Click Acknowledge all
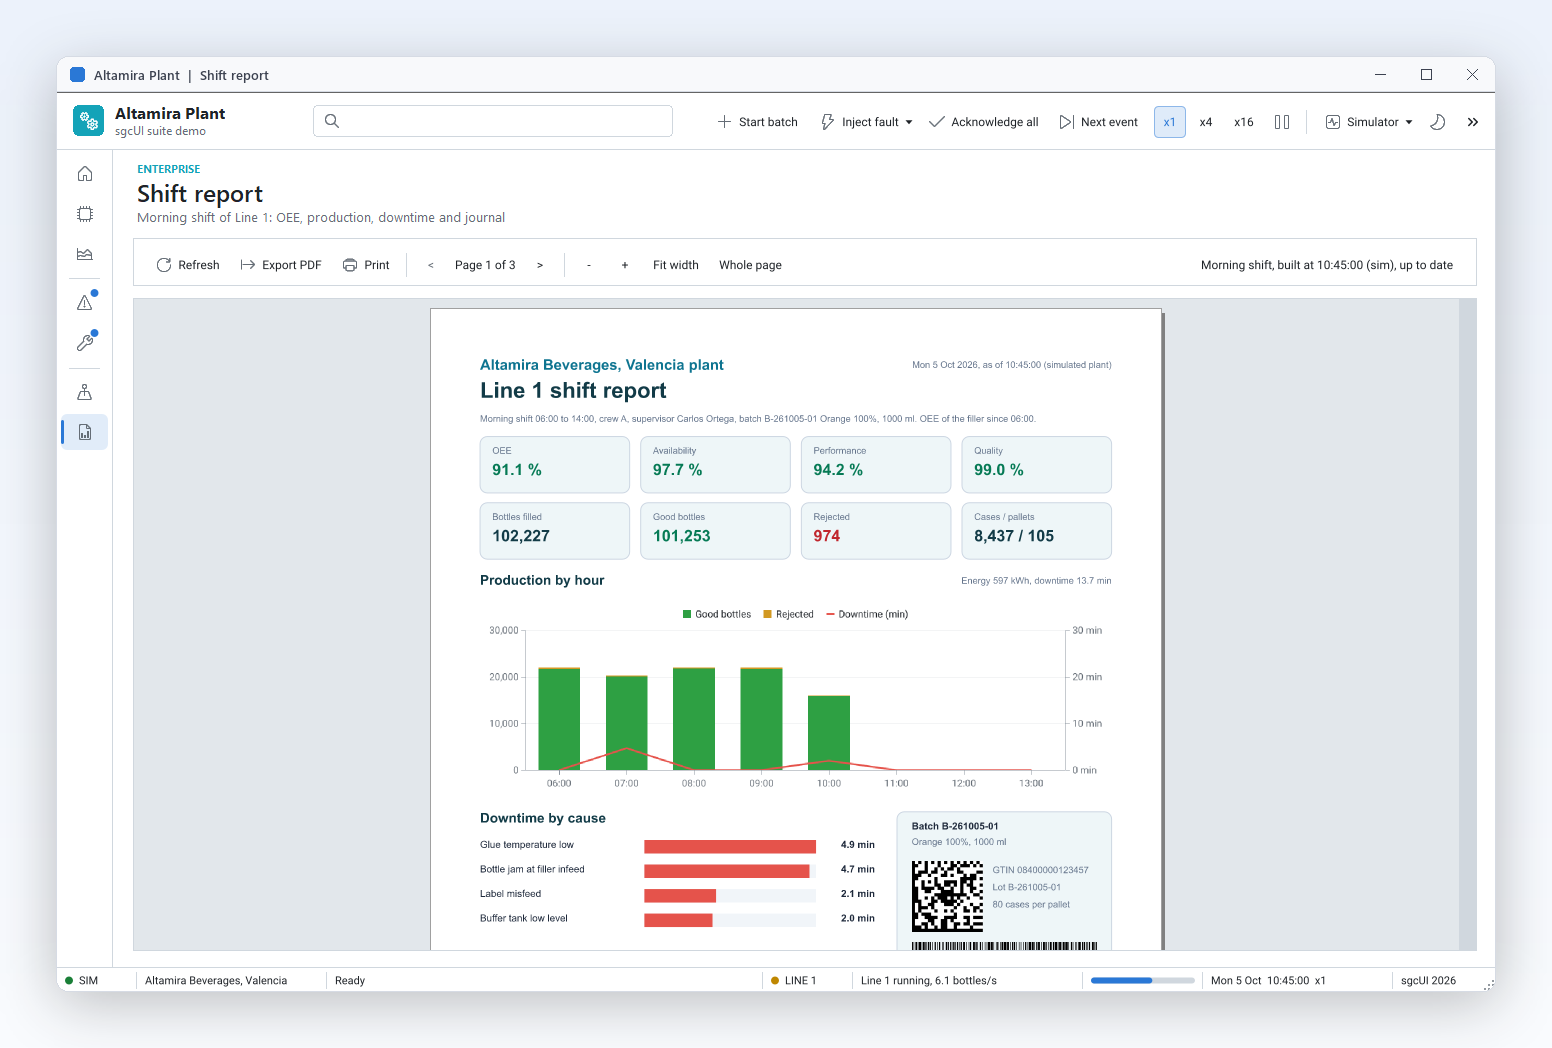 (984, 122)
